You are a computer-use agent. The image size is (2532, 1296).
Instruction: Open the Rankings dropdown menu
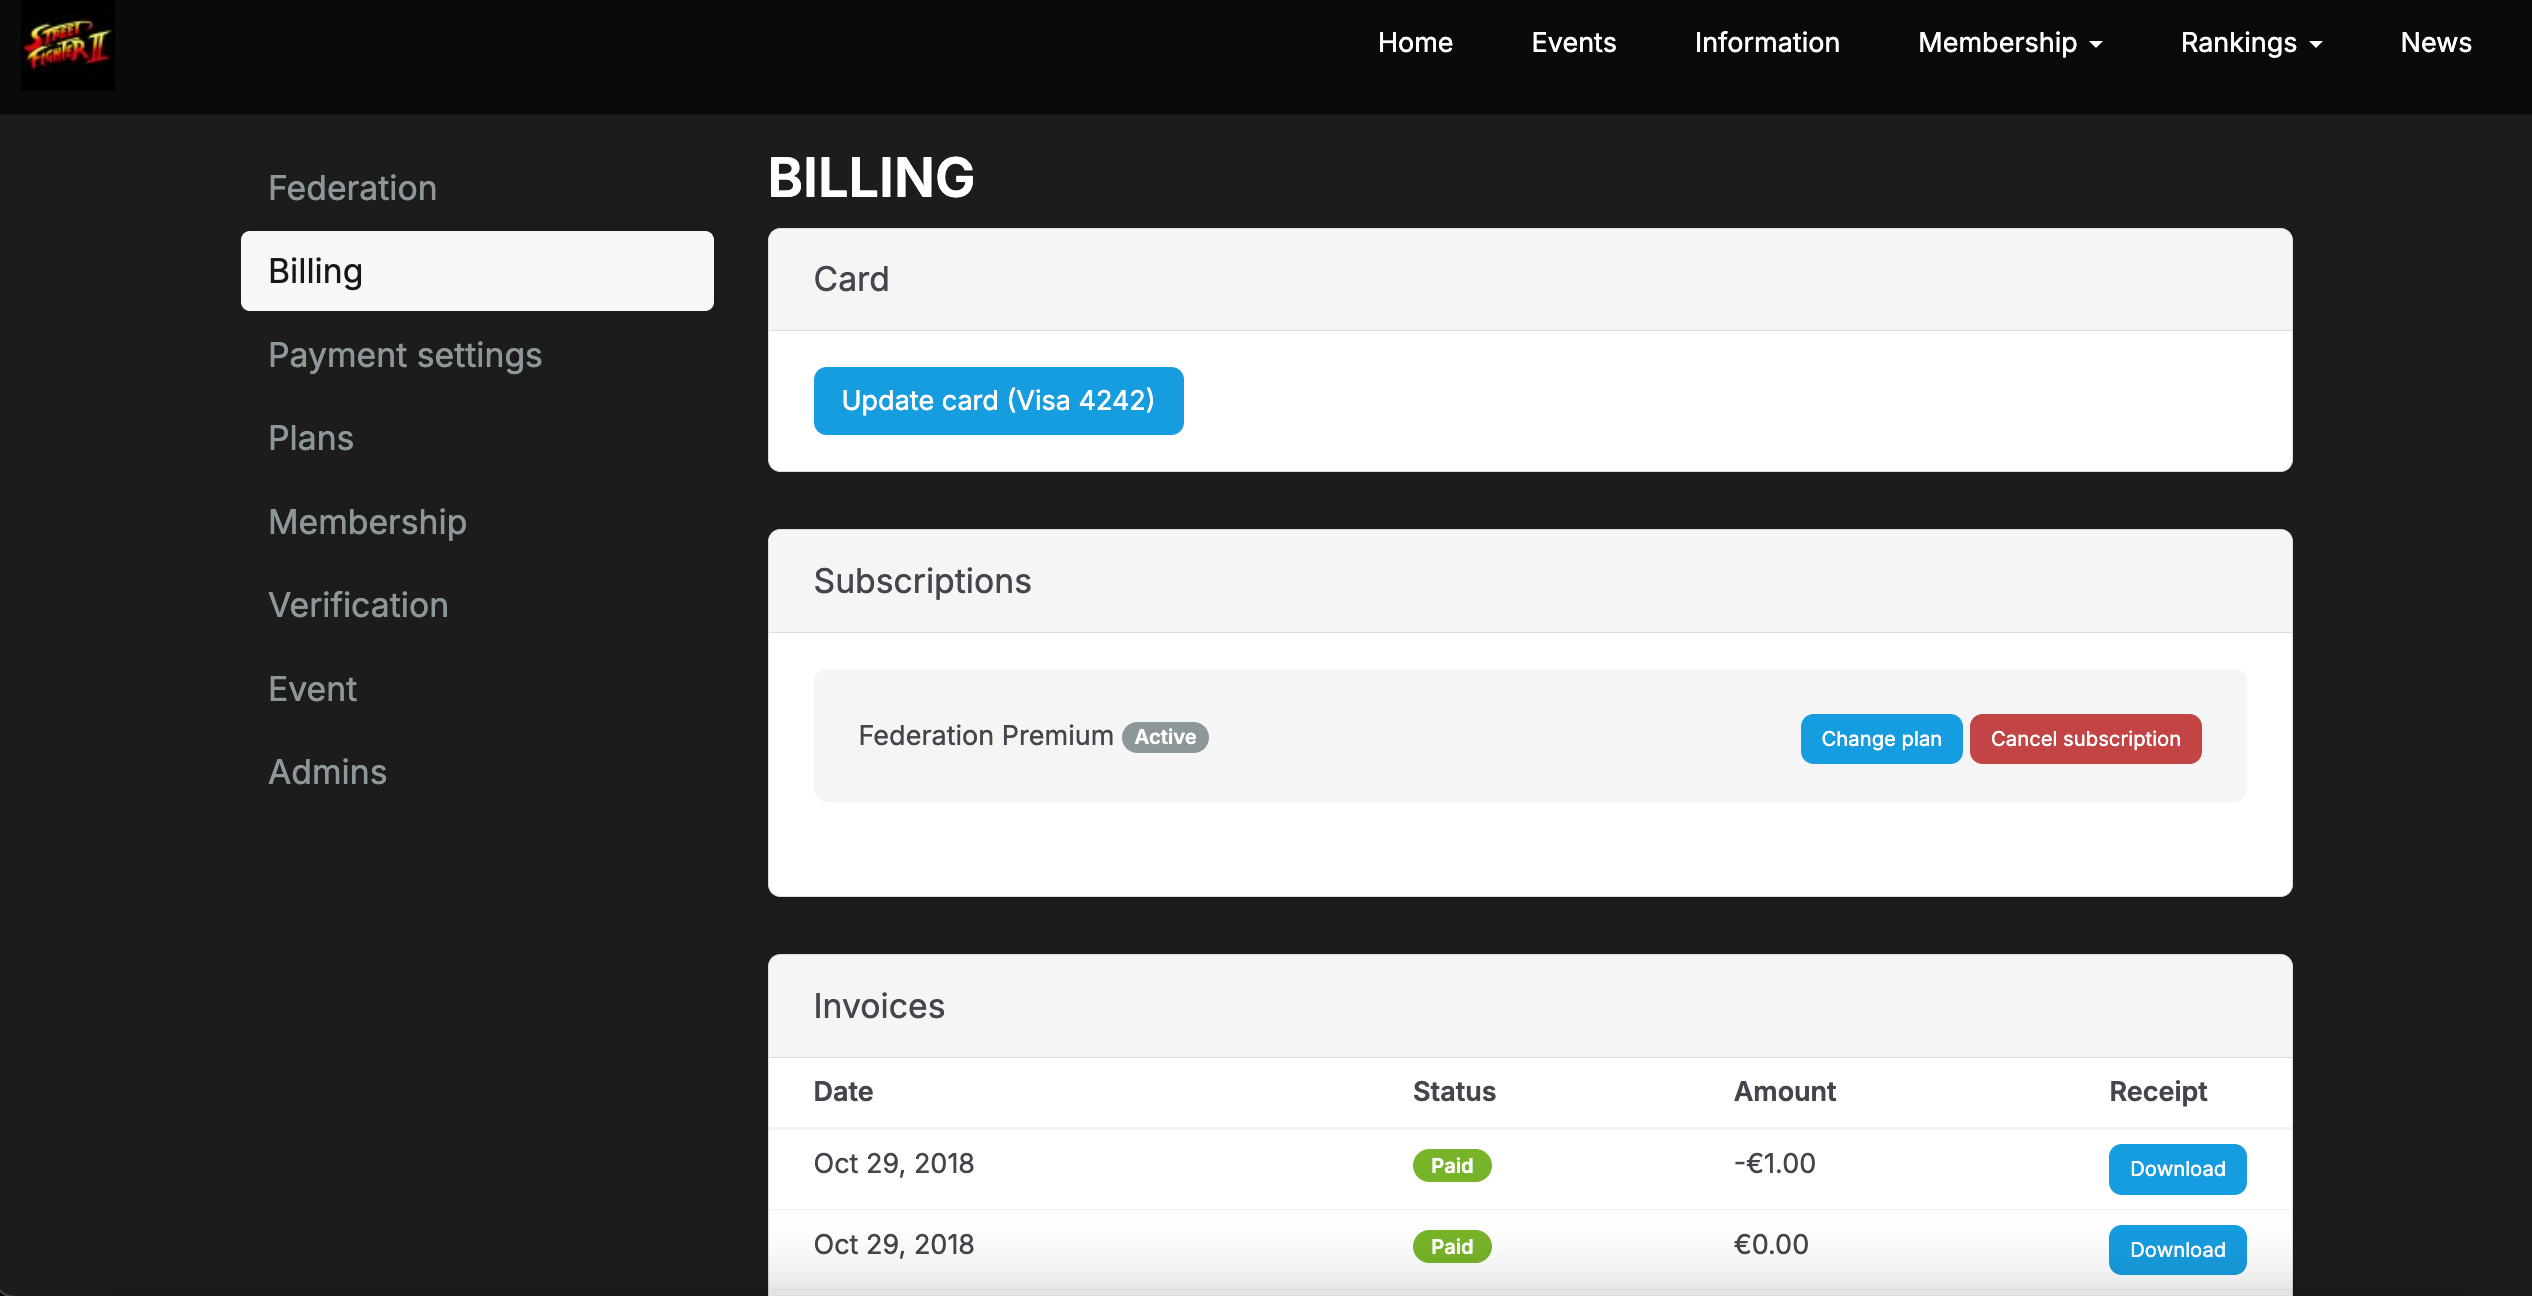click(2251, 43)
